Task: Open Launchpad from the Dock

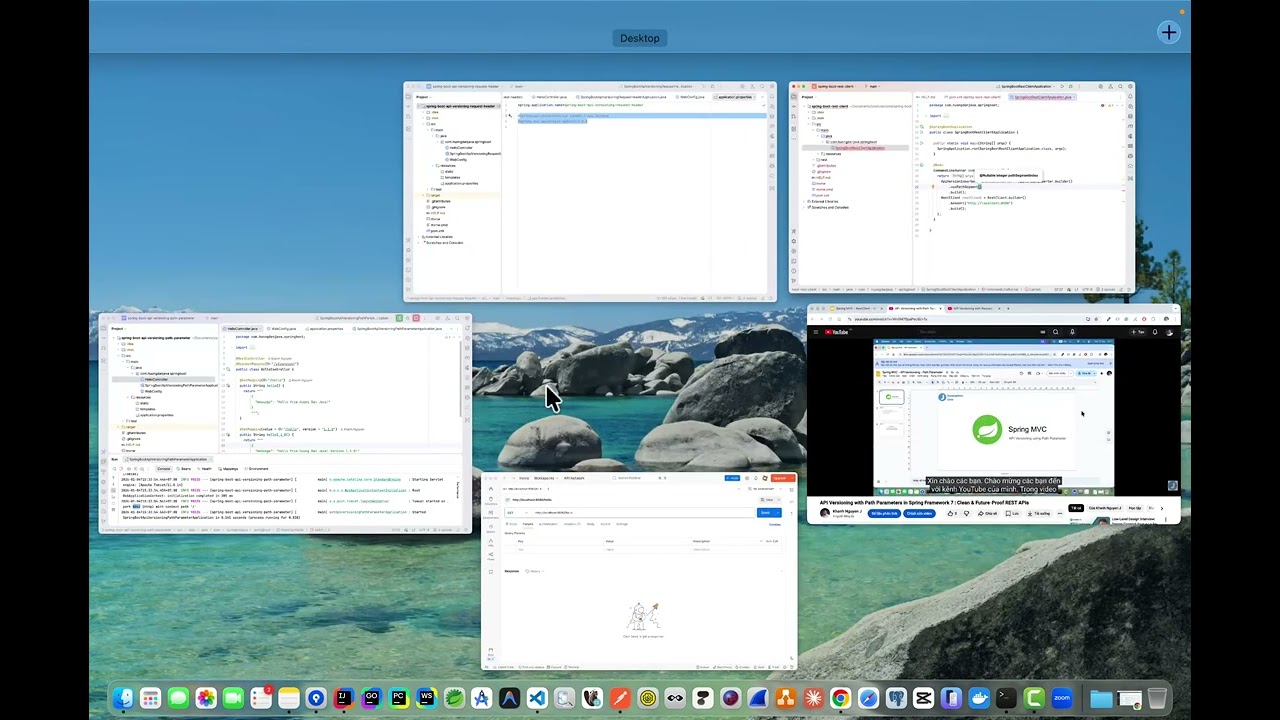Action: point(150,698)
